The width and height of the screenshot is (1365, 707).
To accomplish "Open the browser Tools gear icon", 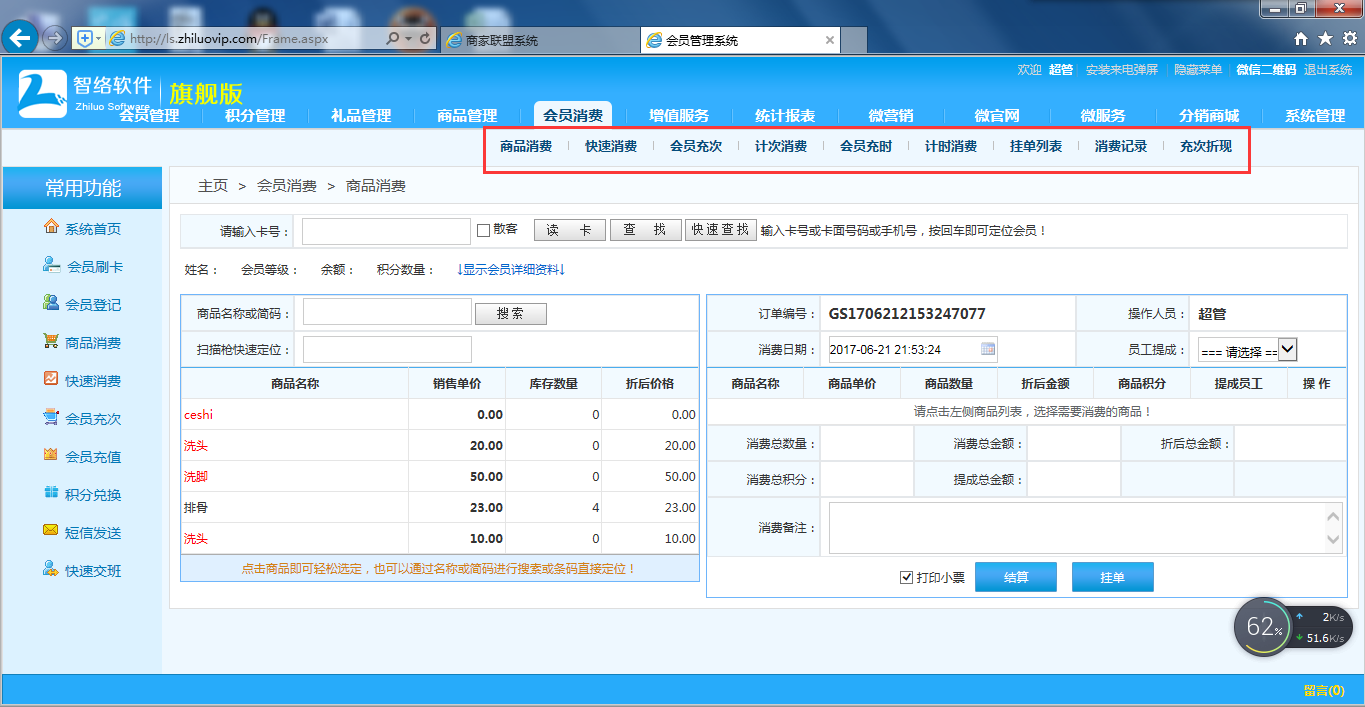I will [1349, 38].
